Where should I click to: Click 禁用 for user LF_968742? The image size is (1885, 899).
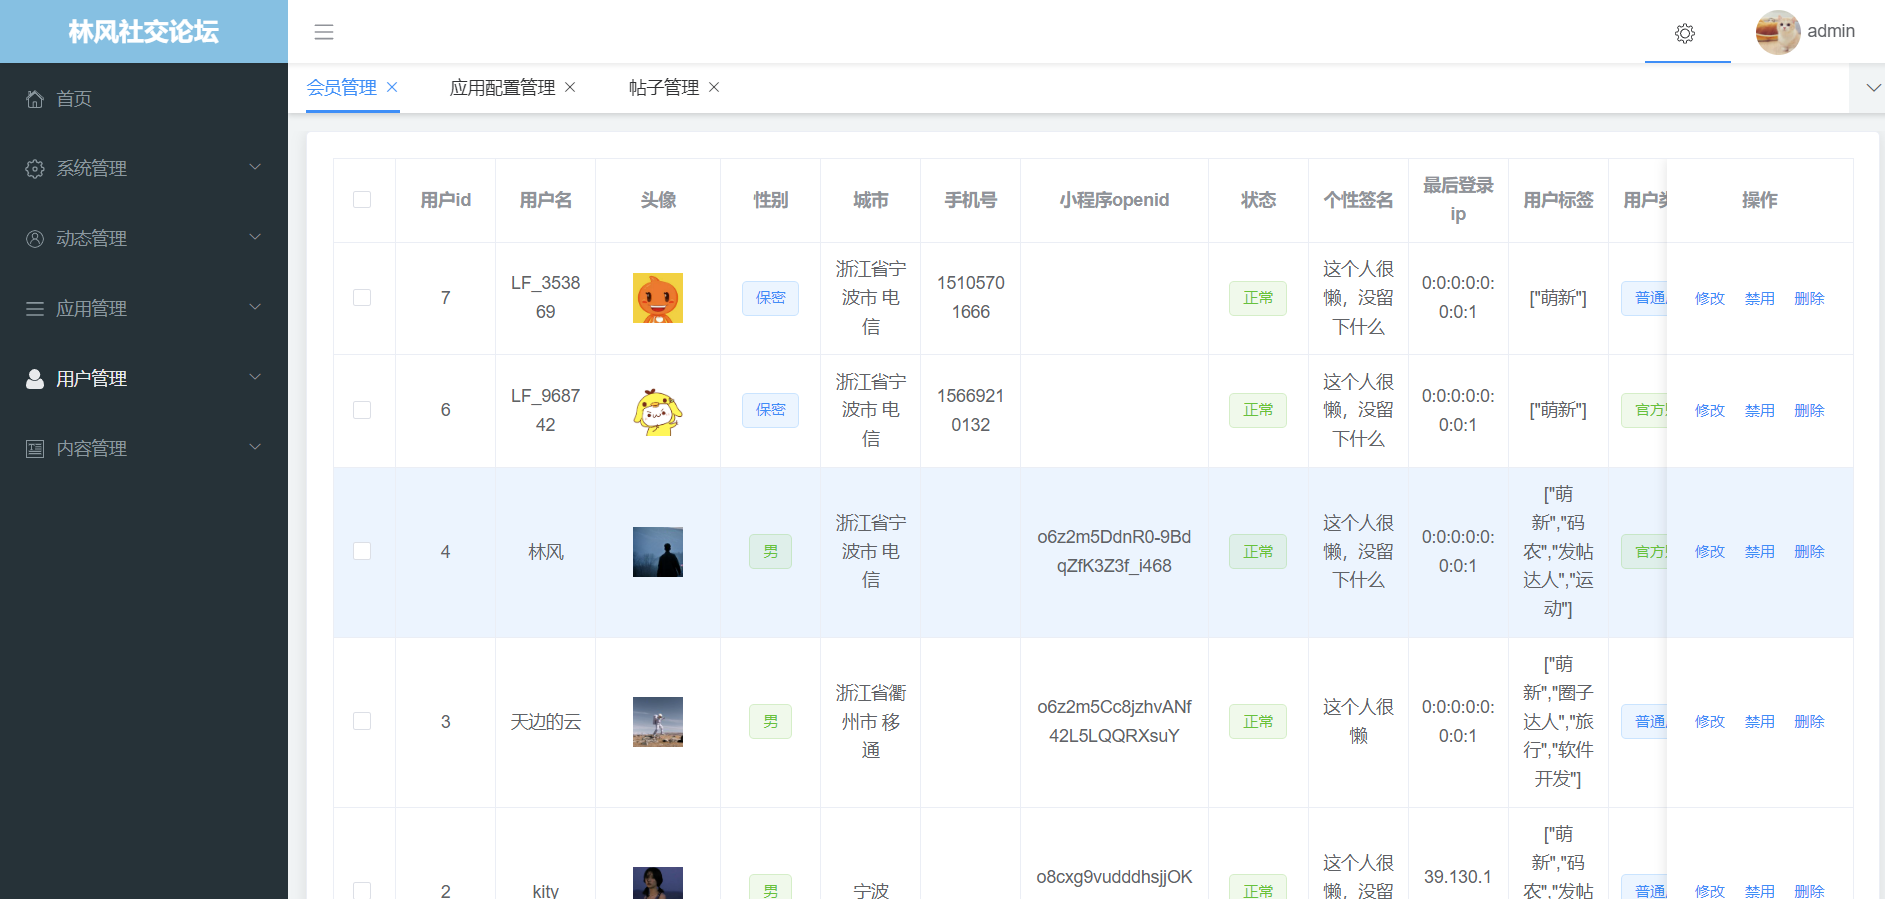(x=1760, y=410)
